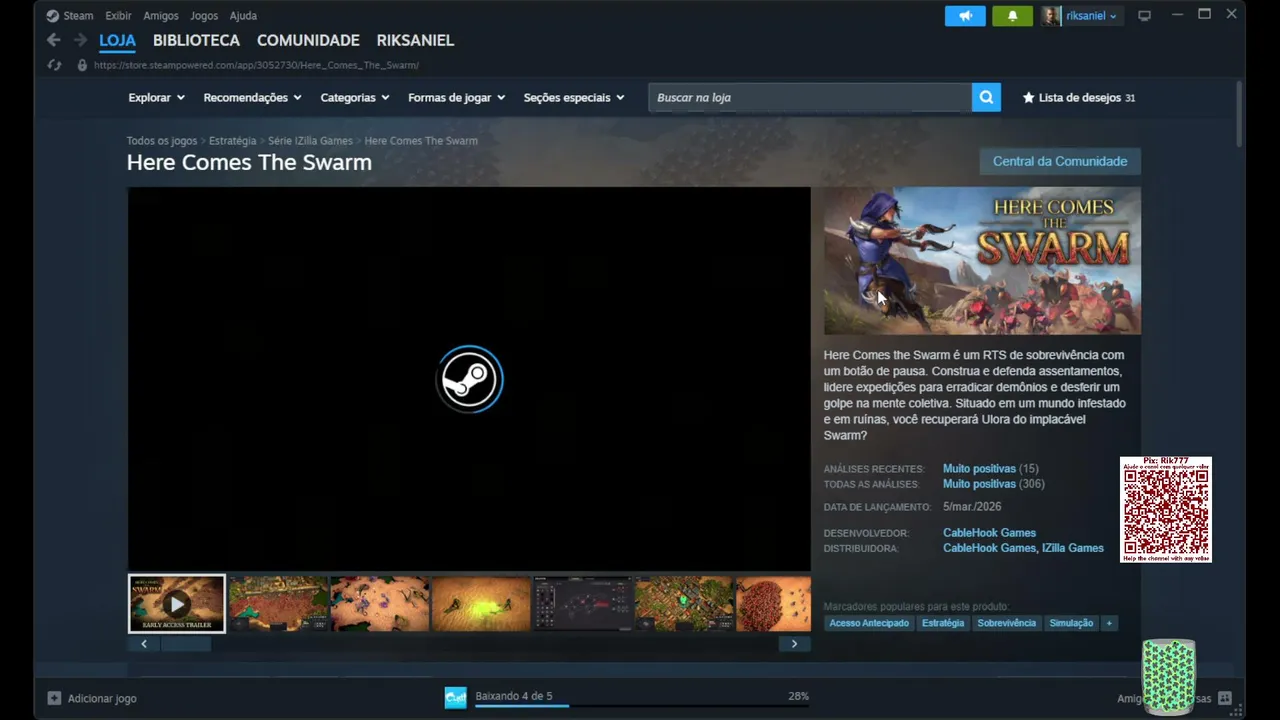Viewport: 1280px width, 720px height.
Task: Switch to the BIBLIOTECA tab
Action: pos(196,40)
